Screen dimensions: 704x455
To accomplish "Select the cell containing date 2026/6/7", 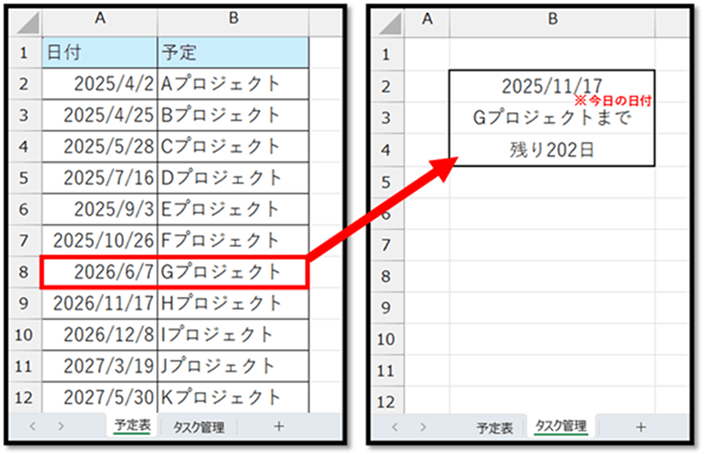I will point(99,272).
